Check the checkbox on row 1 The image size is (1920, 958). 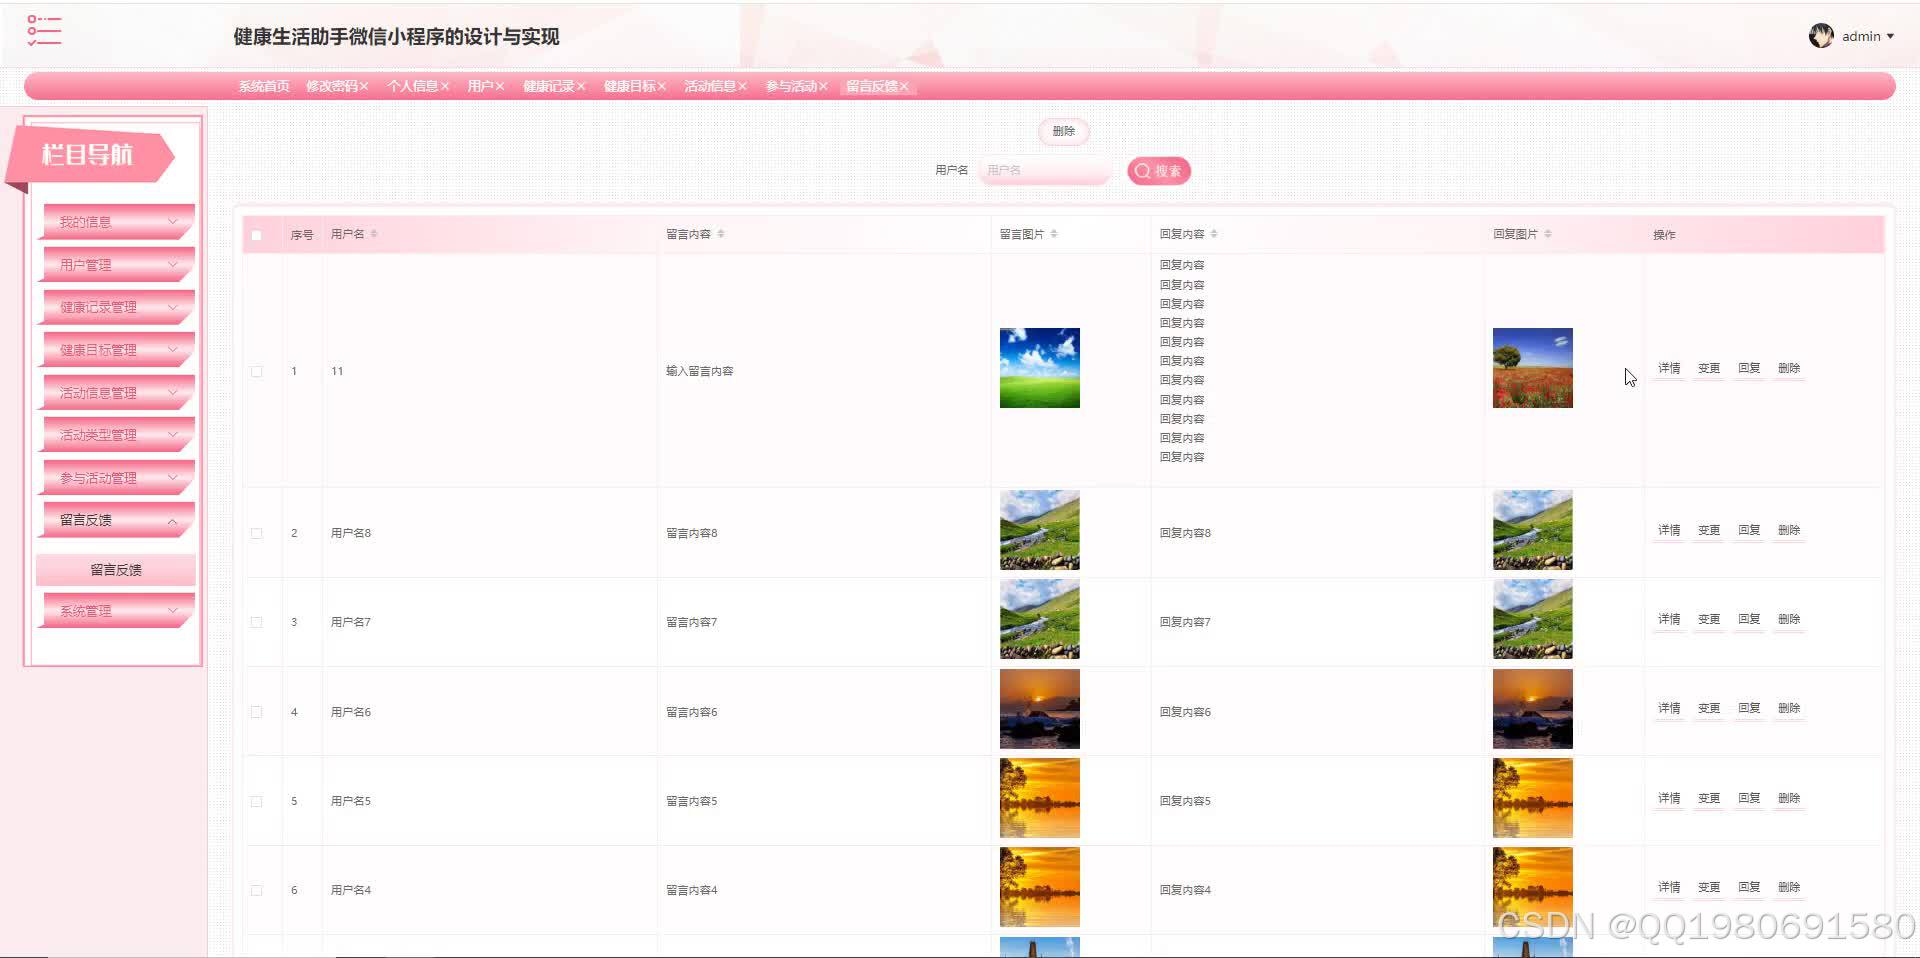(256, 371)
